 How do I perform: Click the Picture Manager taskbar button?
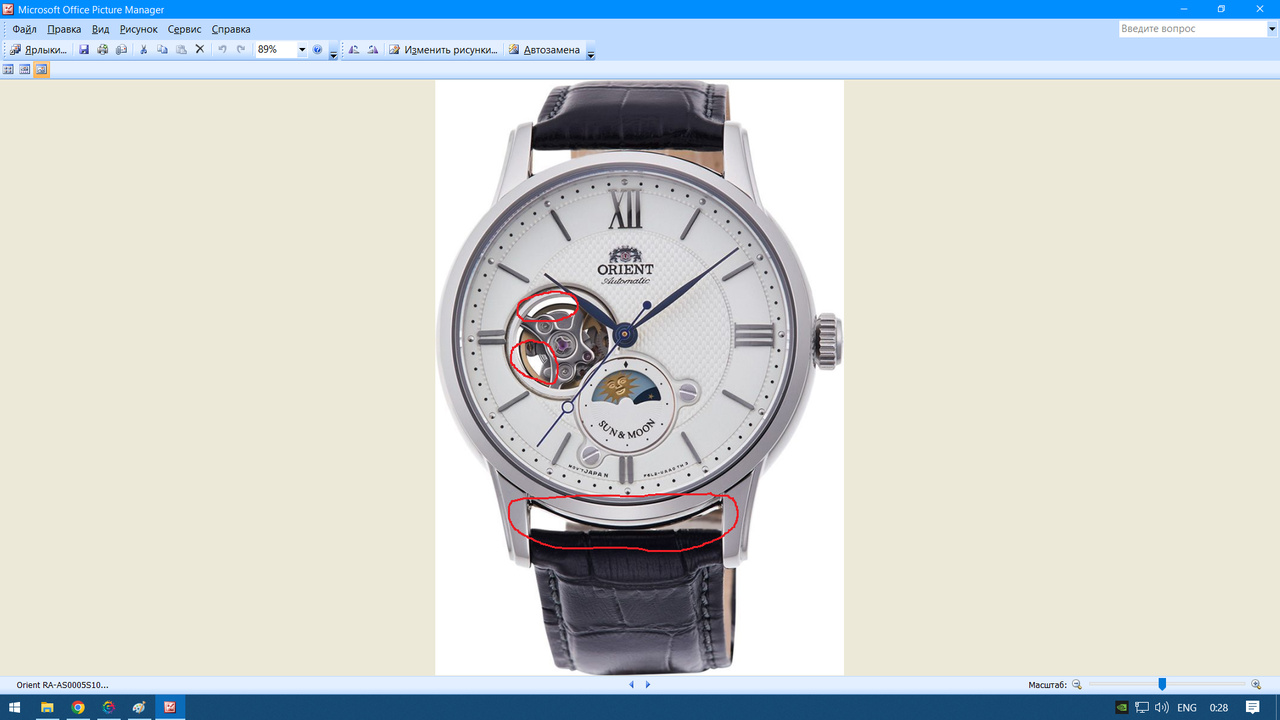(170, 707)
